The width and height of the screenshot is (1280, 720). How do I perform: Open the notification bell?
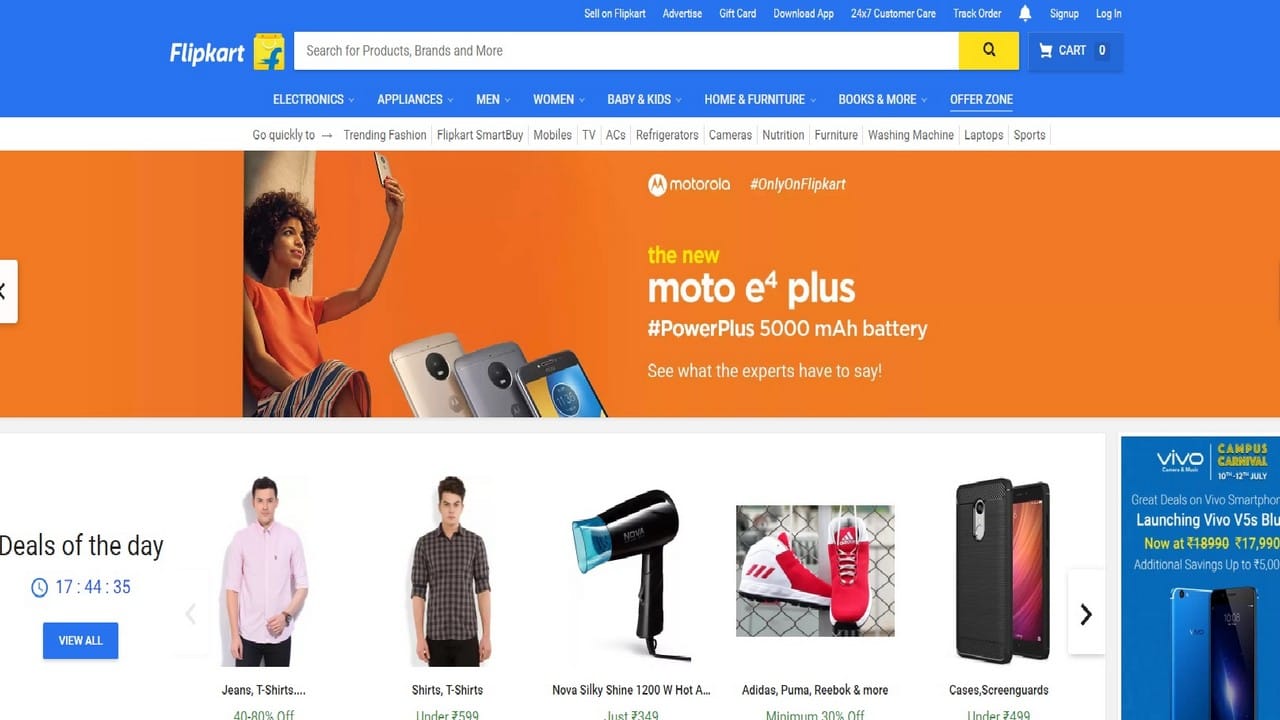coord(1025,14)
